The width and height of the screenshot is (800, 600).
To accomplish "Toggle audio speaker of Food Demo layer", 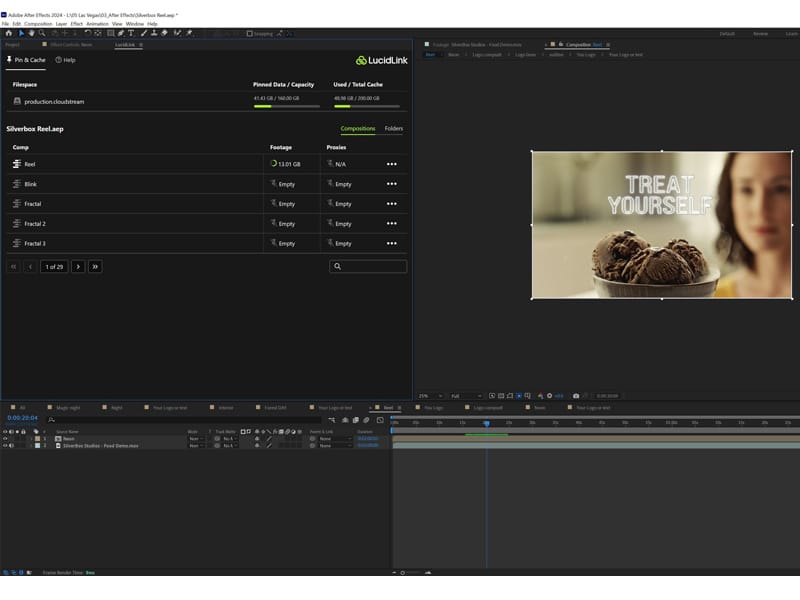I will tap(12, 446).
